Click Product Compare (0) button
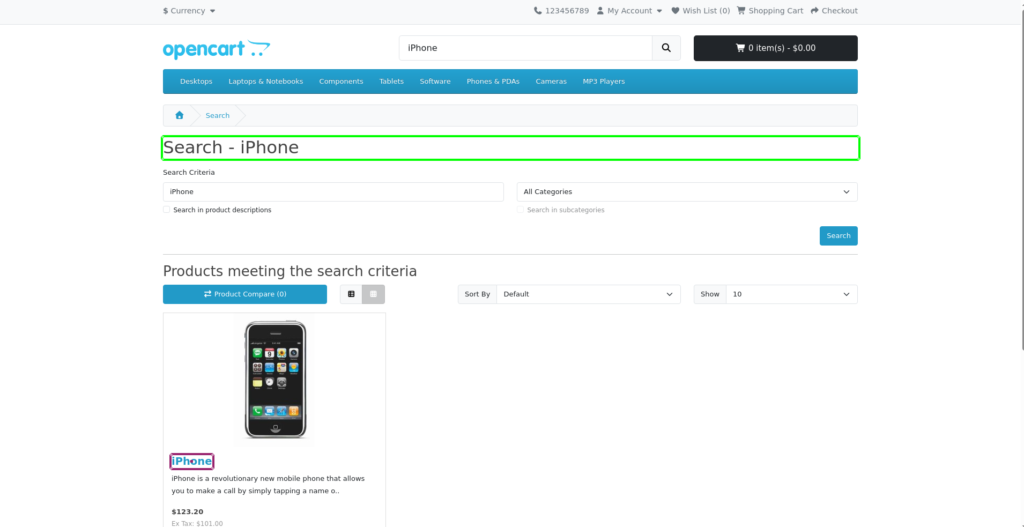This screenshot has width=1024, height=527. (245, 295)
